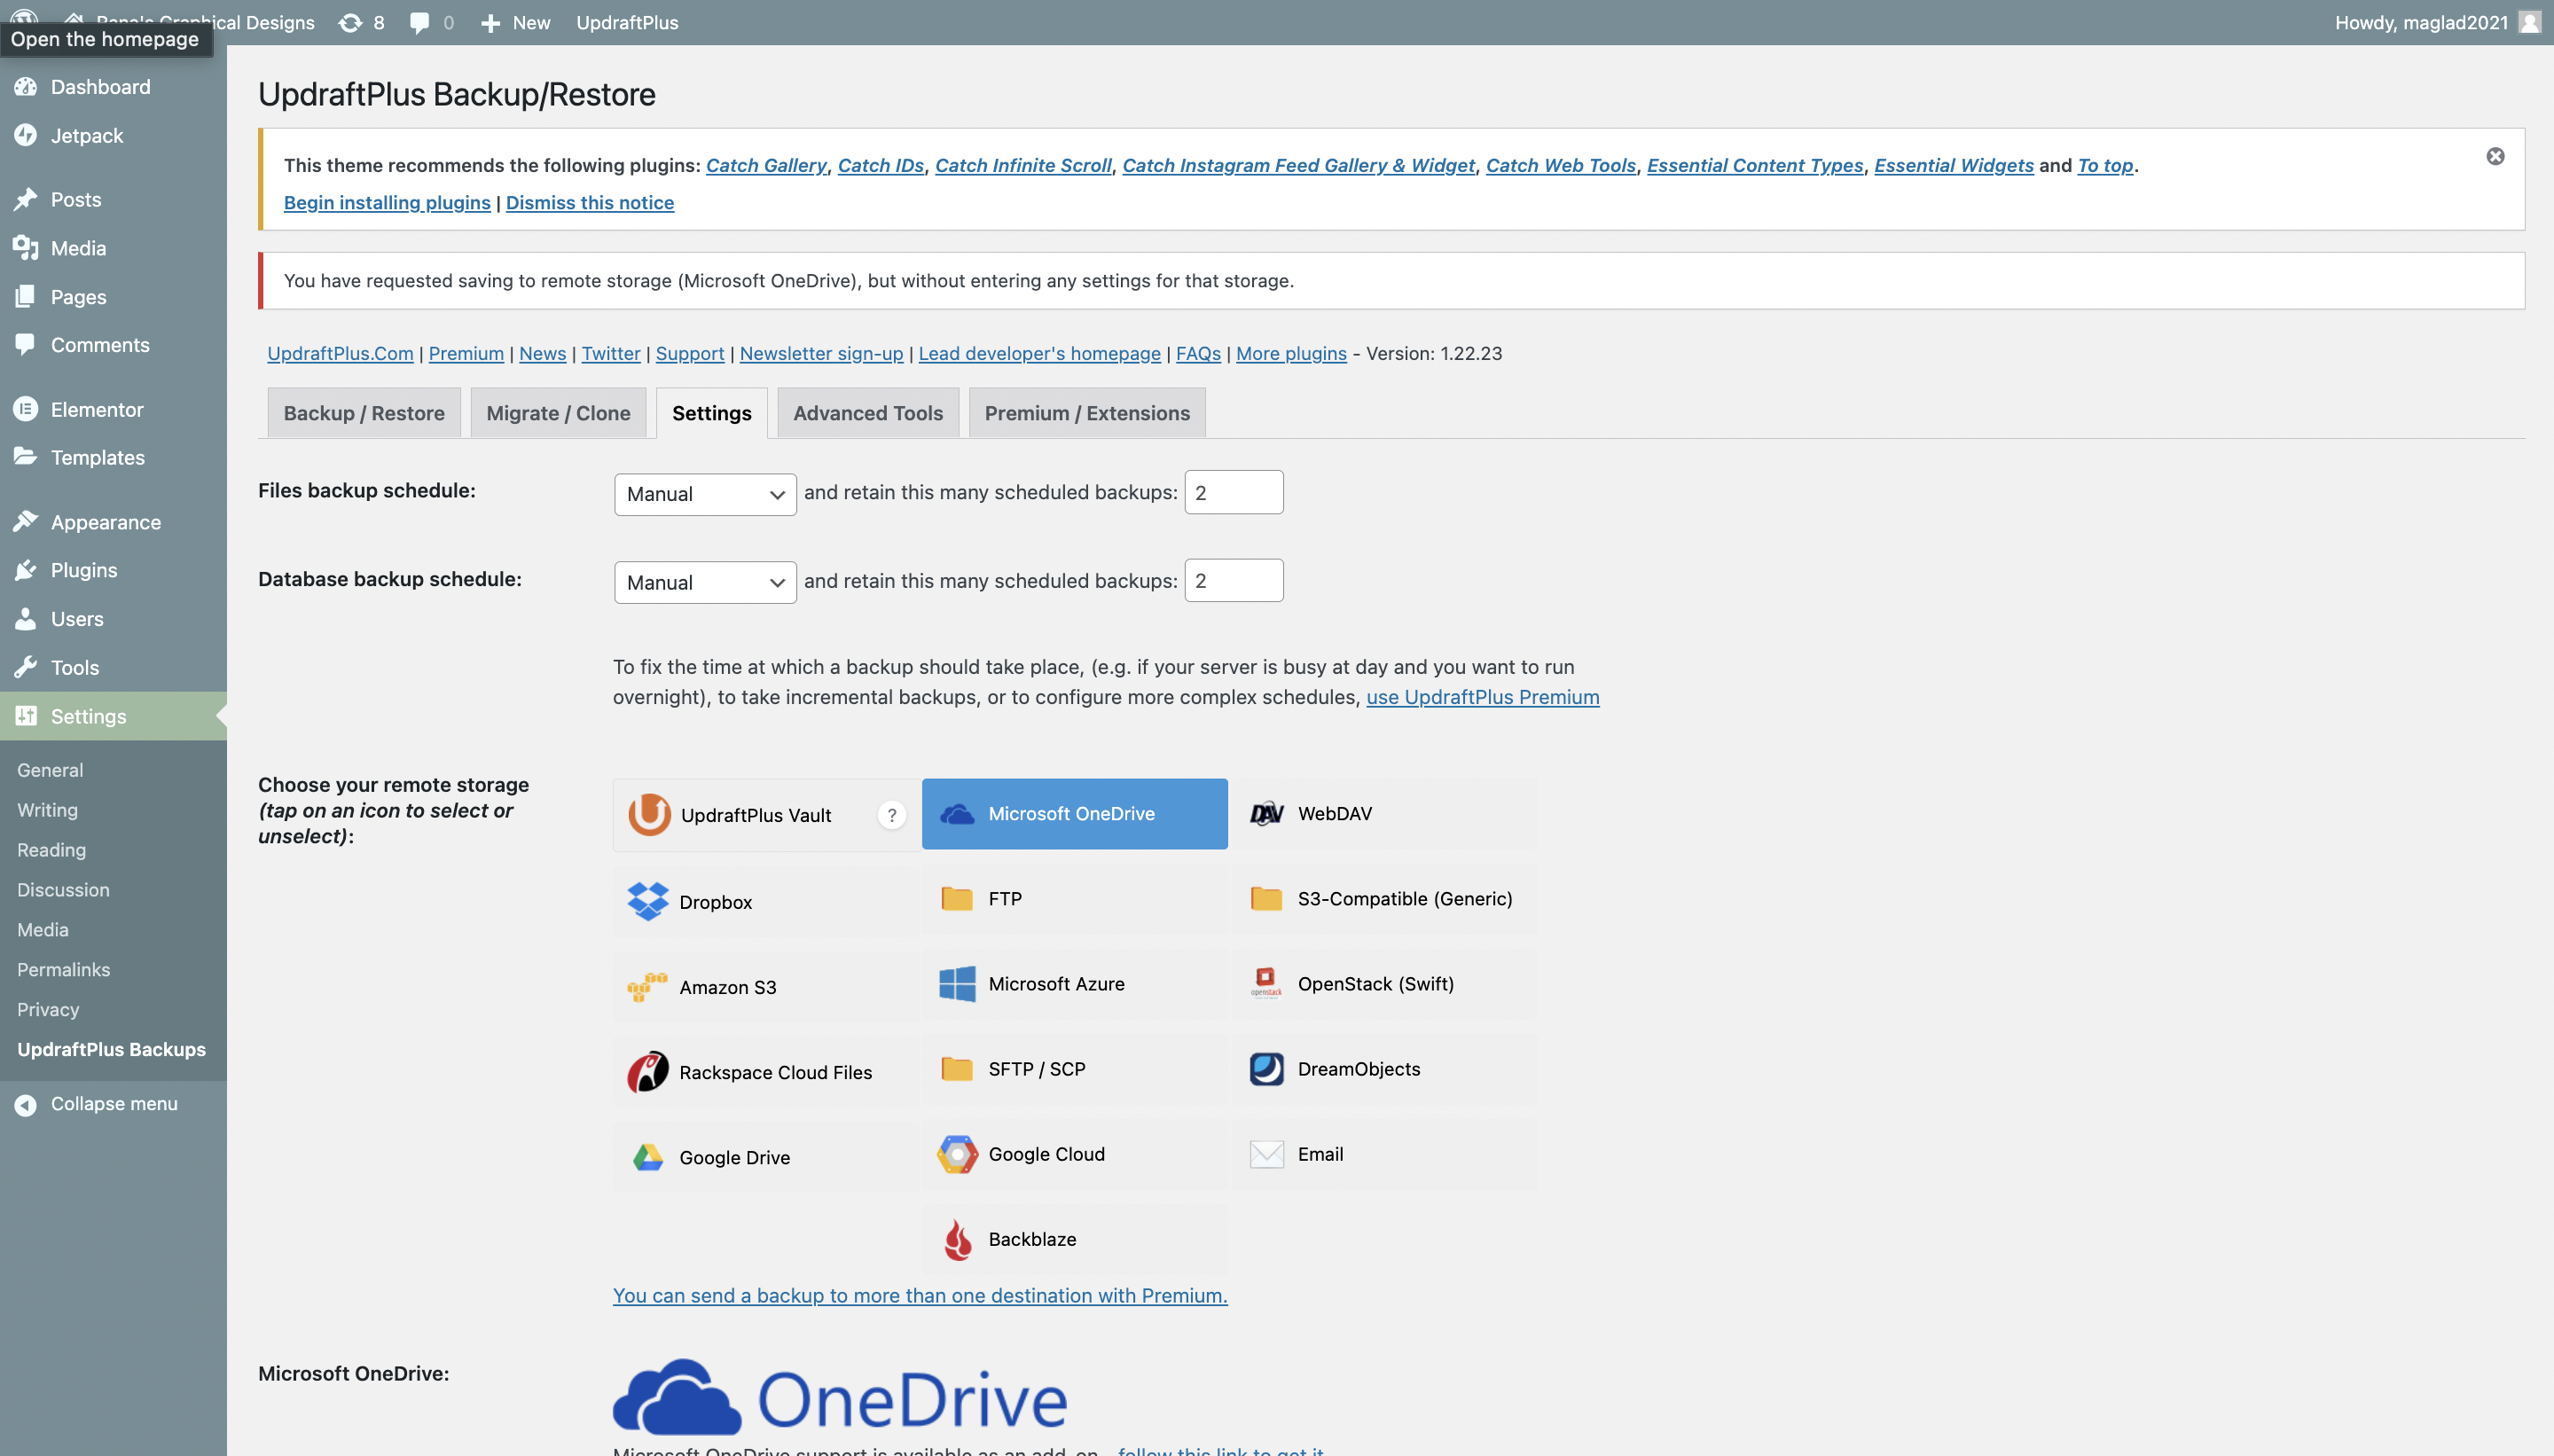
Task: Click the updates refresh icon in admin bar
Action: point(350,22)
